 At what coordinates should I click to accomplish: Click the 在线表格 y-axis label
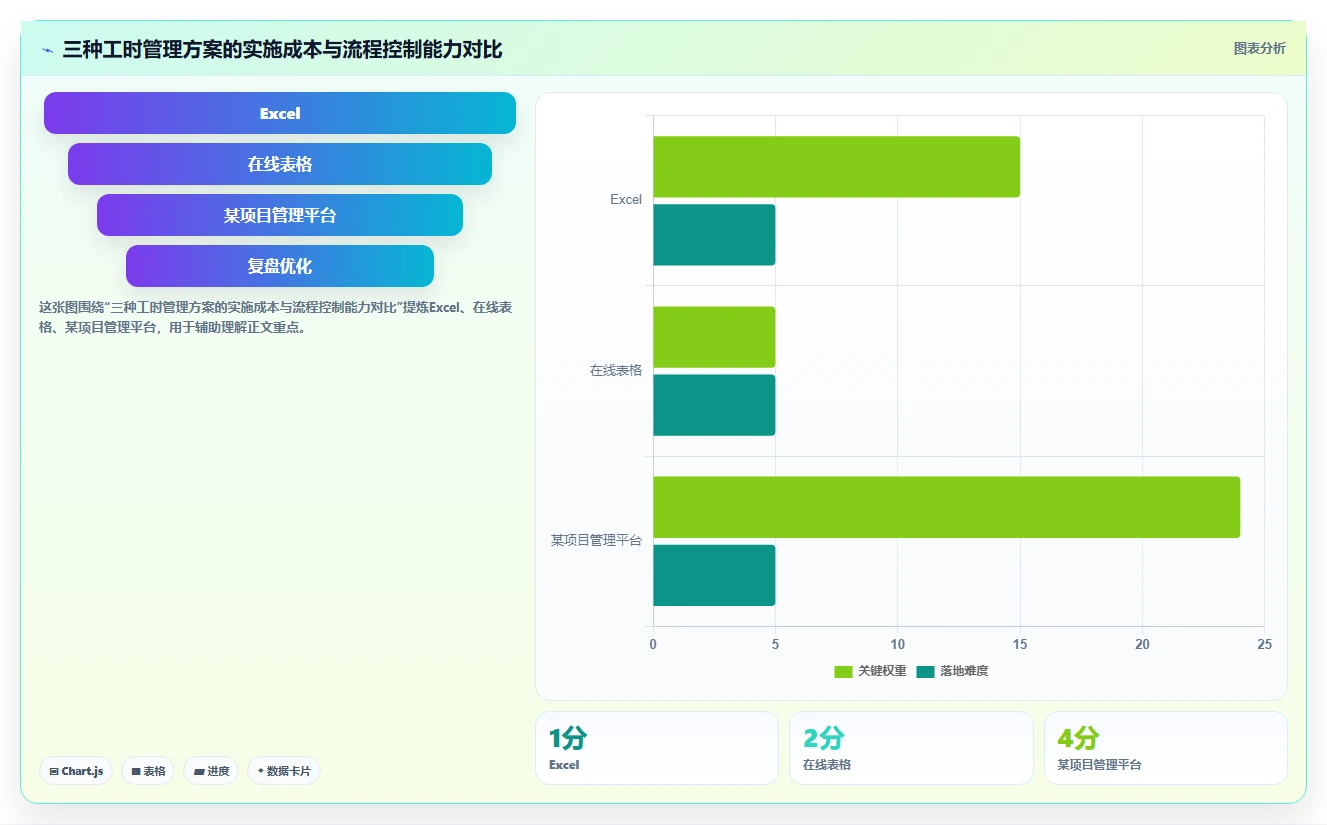pos(616,370)
